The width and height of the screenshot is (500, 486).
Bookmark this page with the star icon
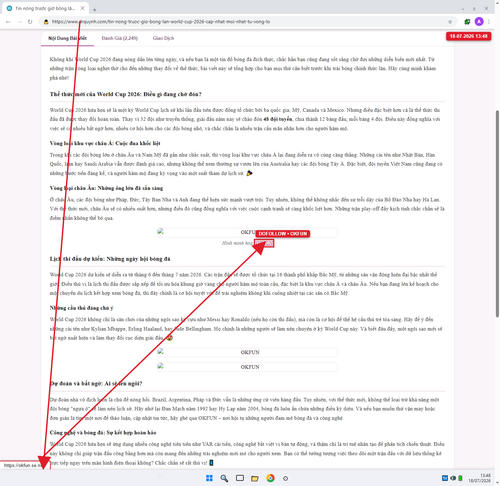click(450, 22)
